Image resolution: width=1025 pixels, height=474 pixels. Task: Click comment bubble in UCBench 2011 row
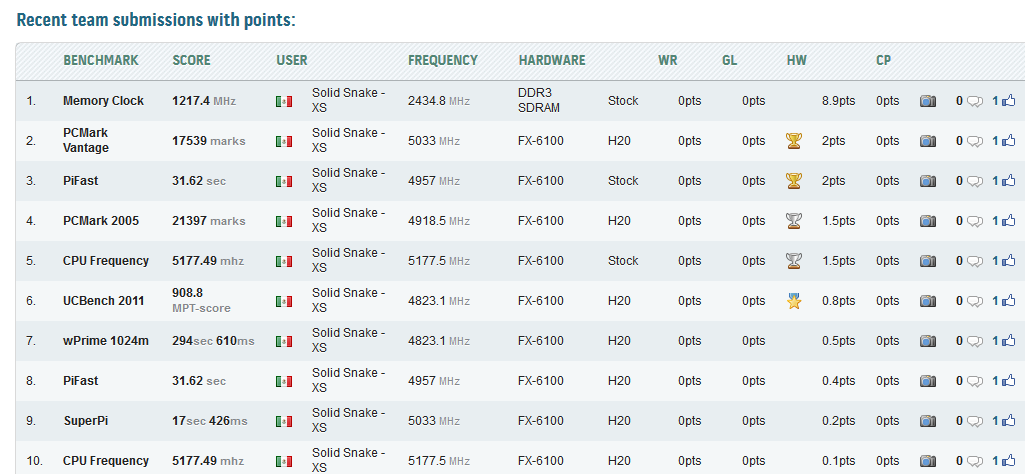point(975,301)
